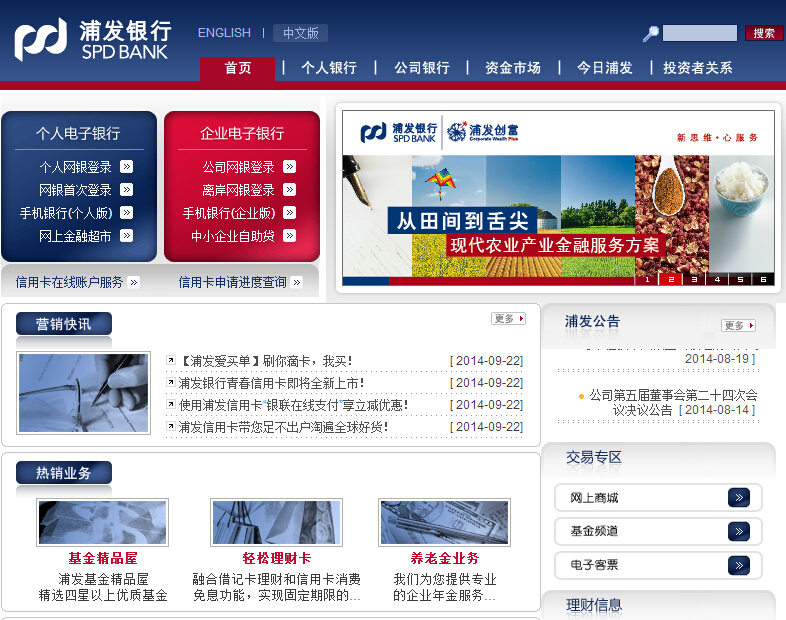Image resolution: width=786 pixels, height=620 pixels.
Task: Click arrow icon beside 个人网银登录
Action: pyautogui.click(x=126, y=166)
